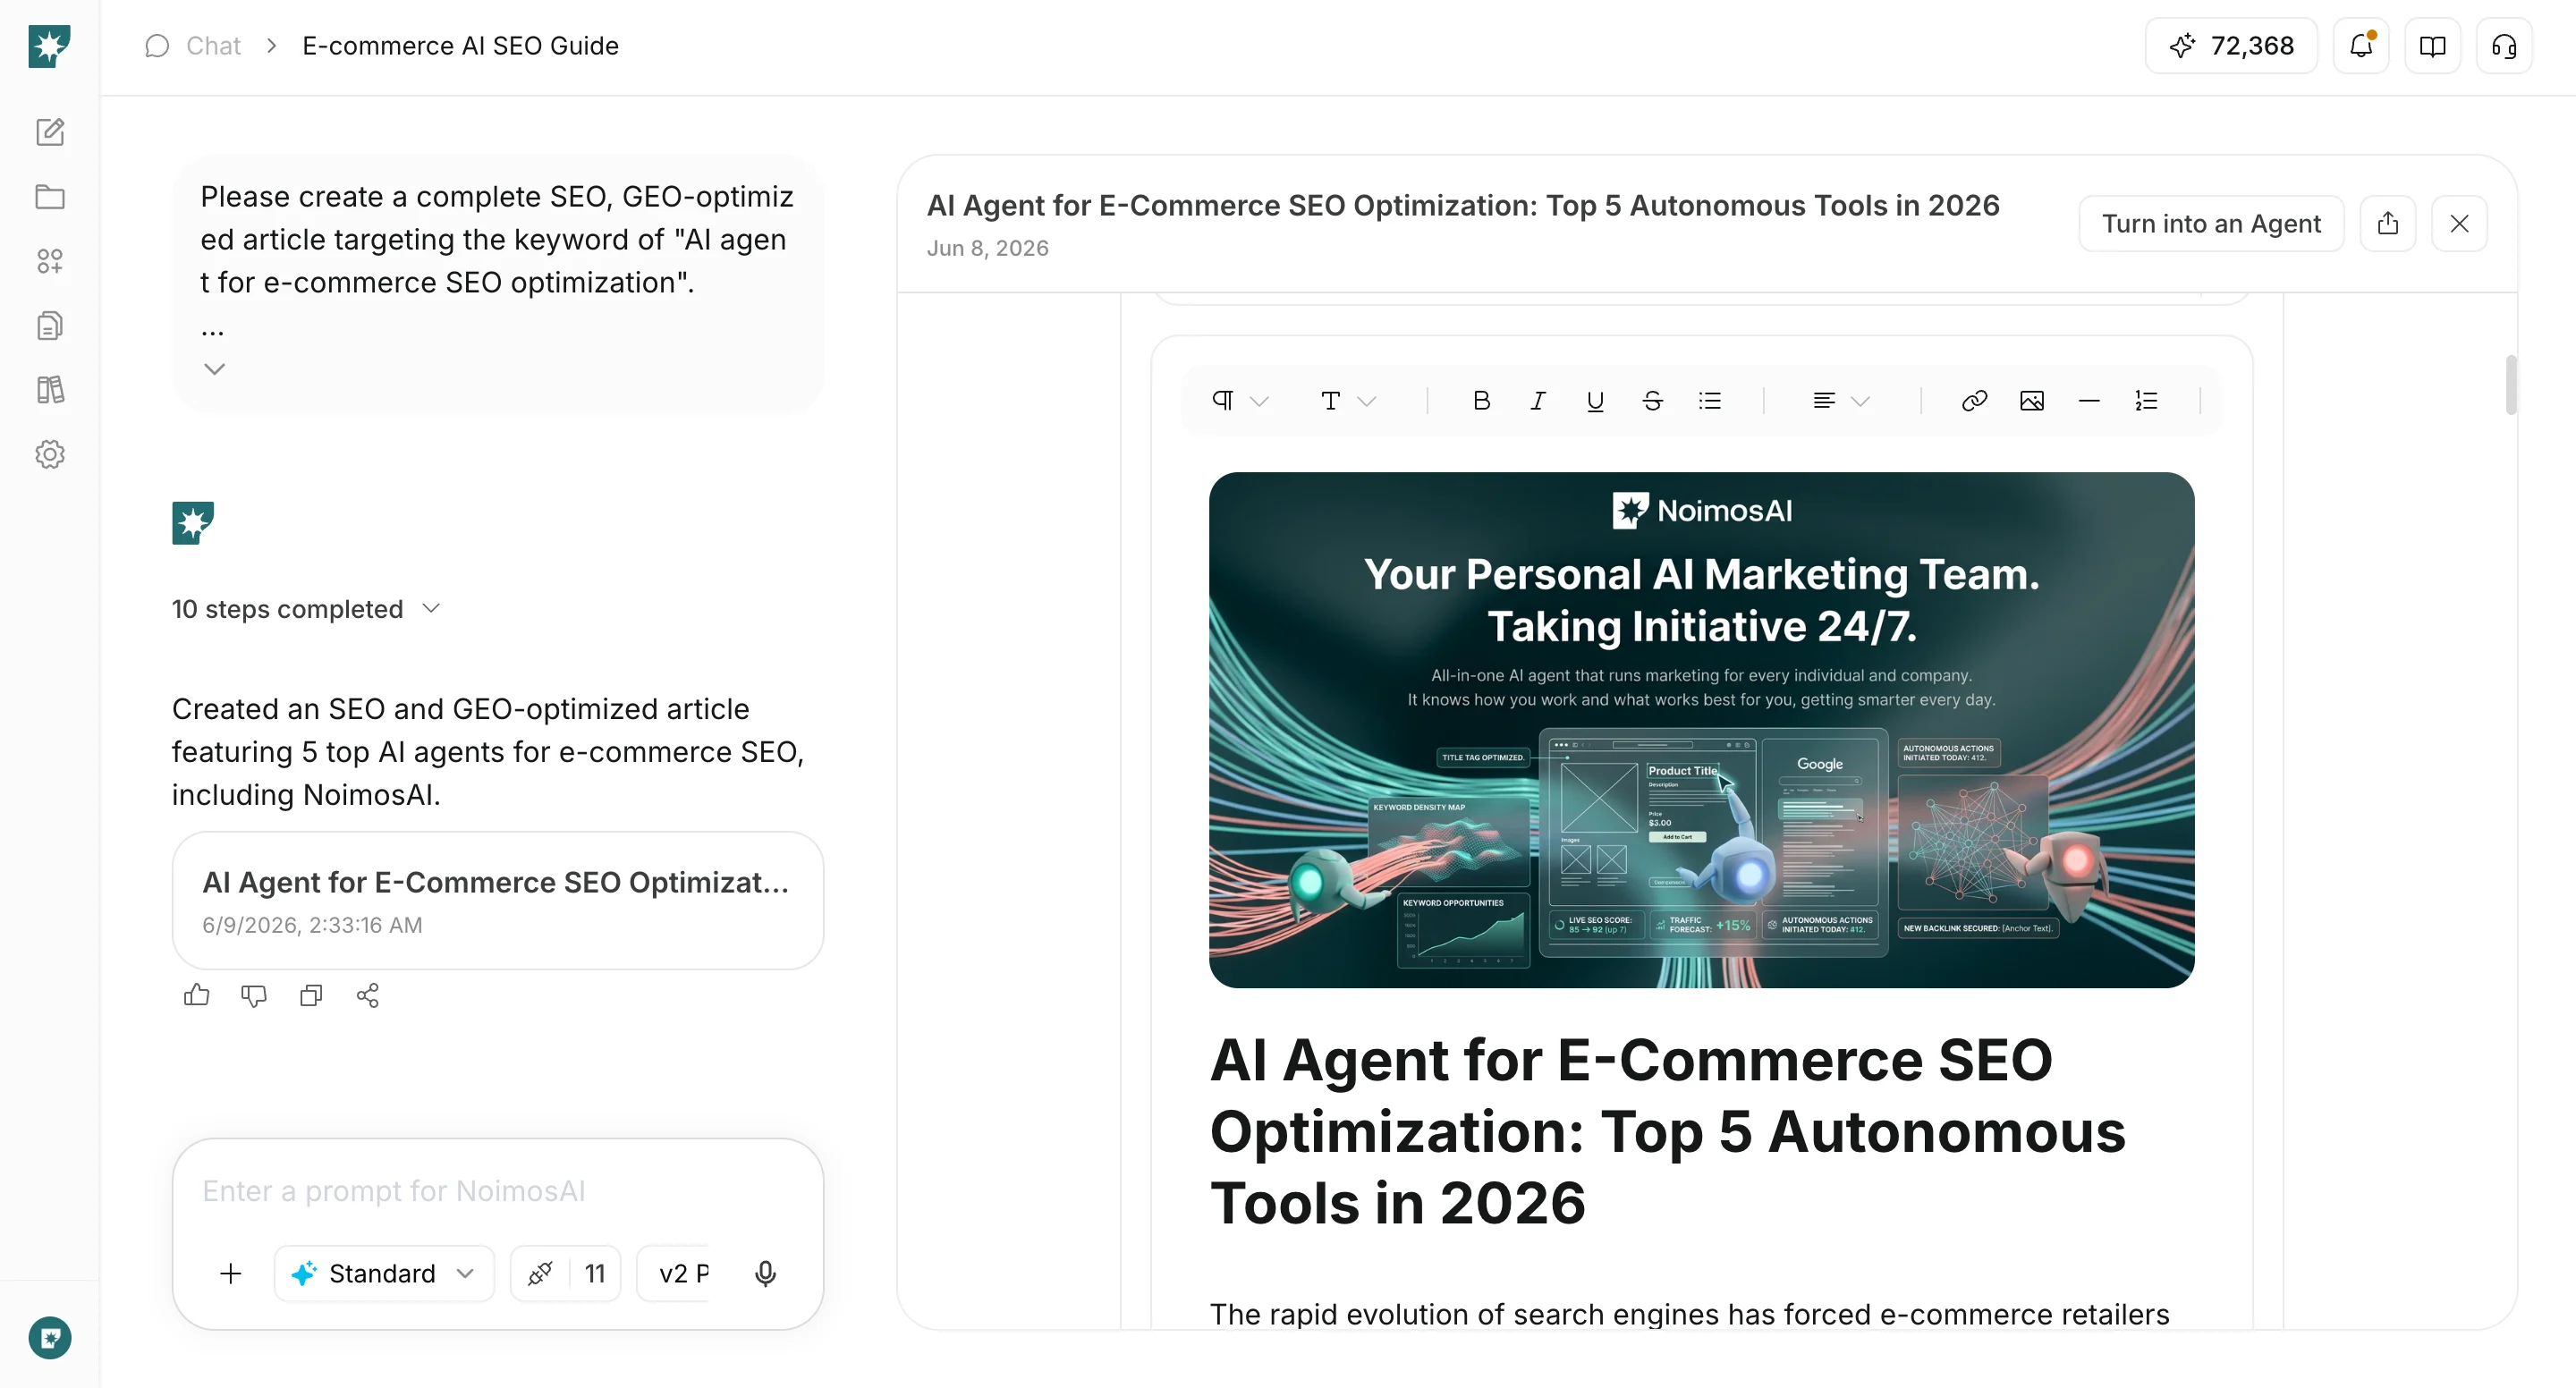
Task: Insert a horizontal rule
Action: 2089,401
